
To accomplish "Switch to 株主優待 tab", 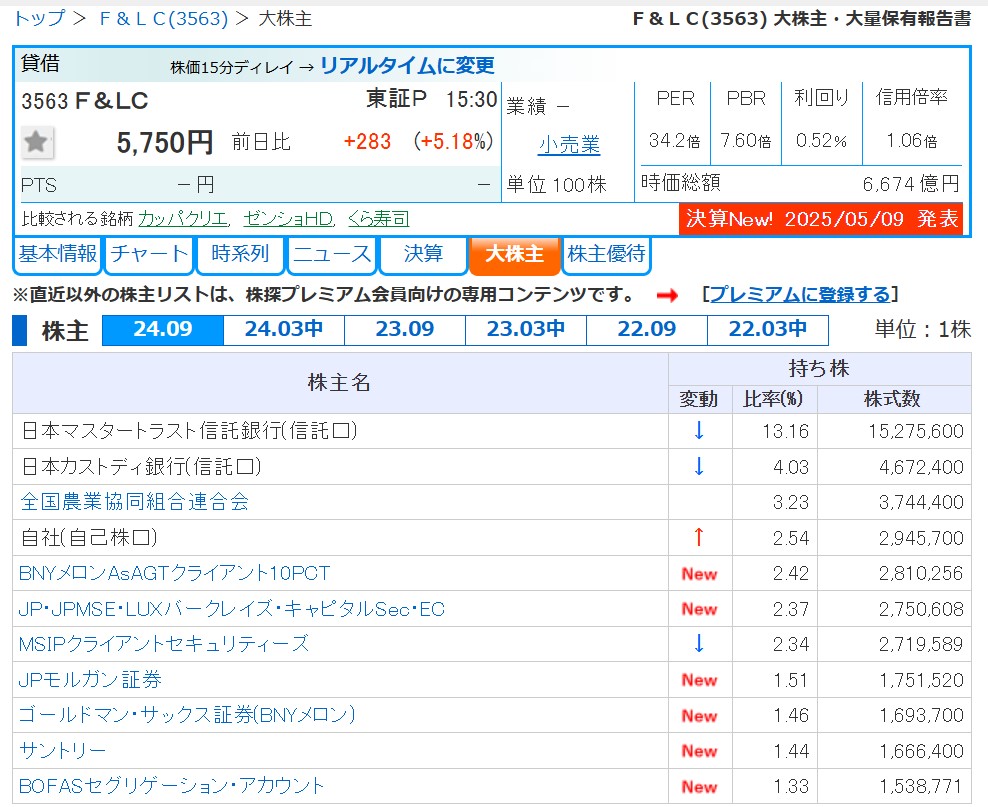I will point(606,254).
